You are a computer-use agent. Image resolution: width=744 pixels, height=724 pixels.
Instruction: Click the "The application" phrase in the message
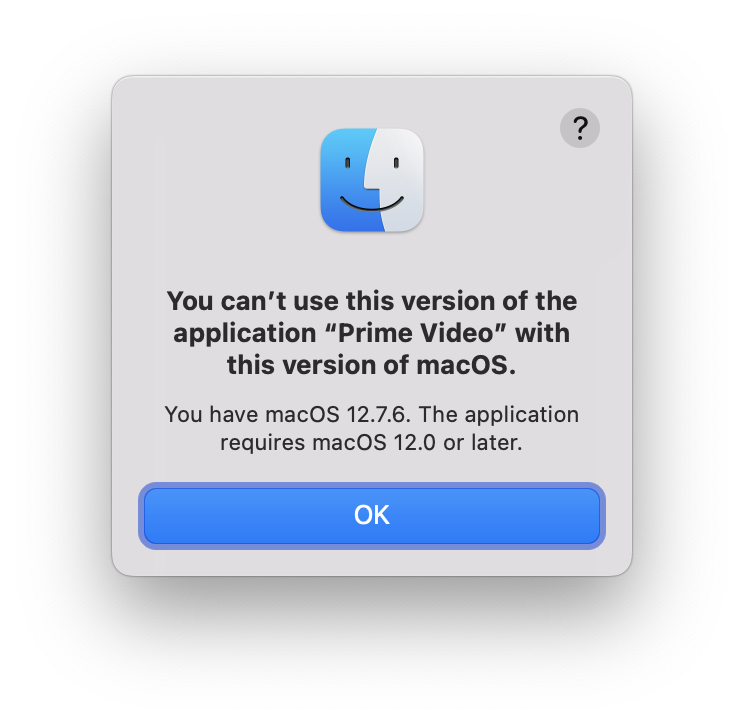pos(498,415)
